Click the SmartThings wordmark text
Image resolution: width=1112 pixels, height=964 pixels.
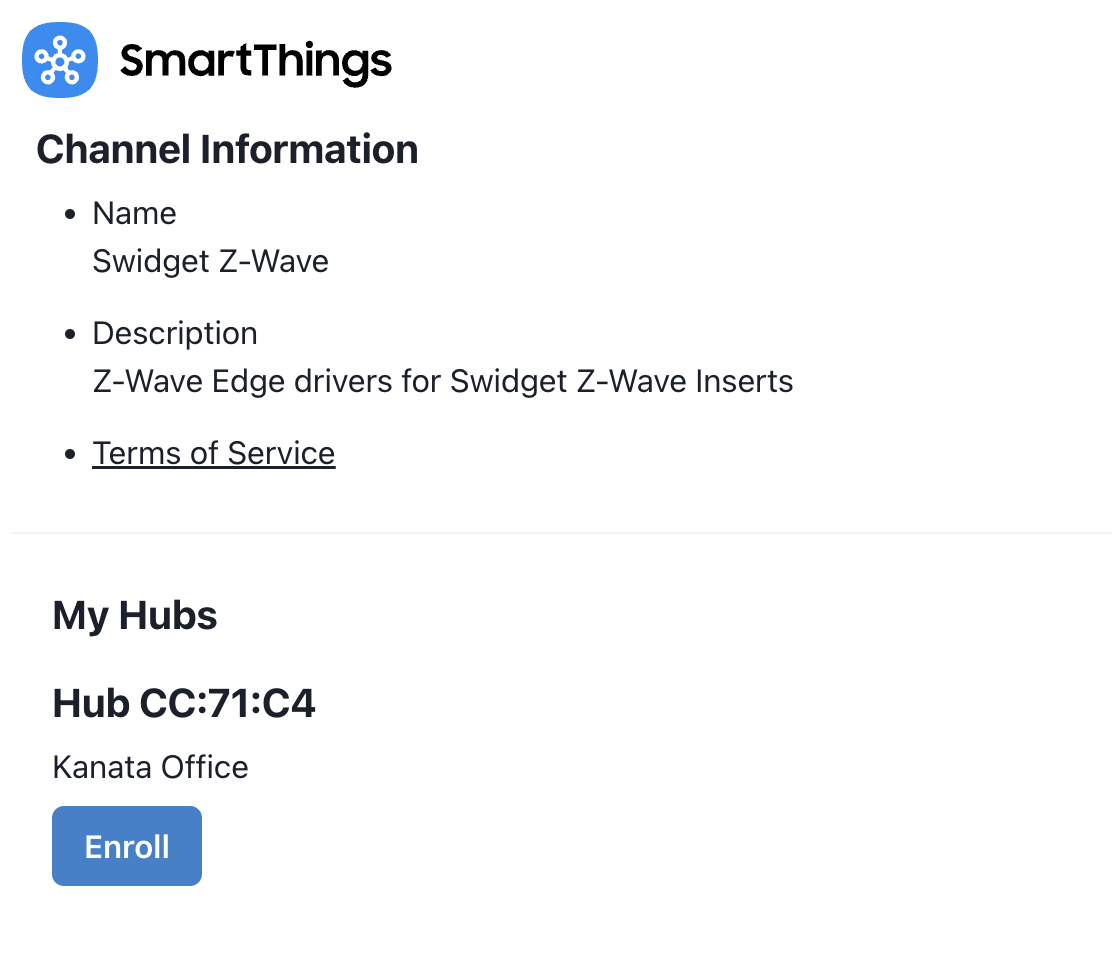coord(255,63)
